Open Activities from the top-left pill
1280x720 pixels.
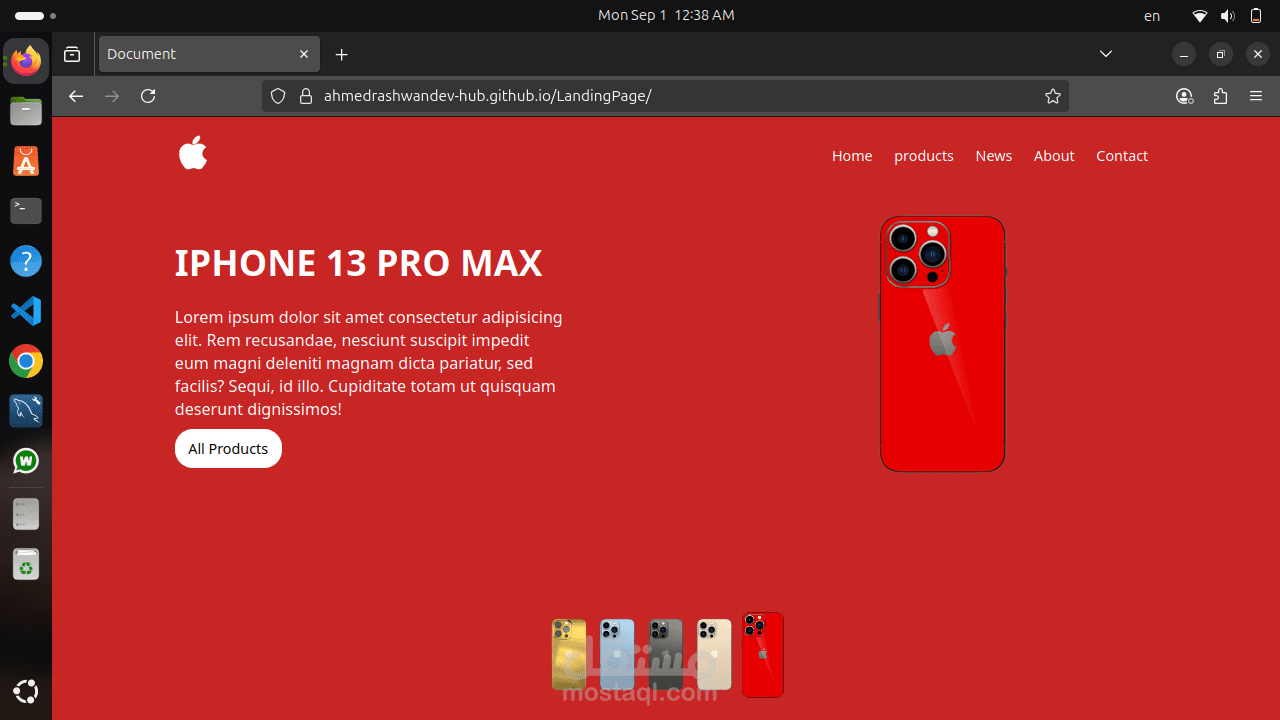pyautogui.click(x=36, y=16)
